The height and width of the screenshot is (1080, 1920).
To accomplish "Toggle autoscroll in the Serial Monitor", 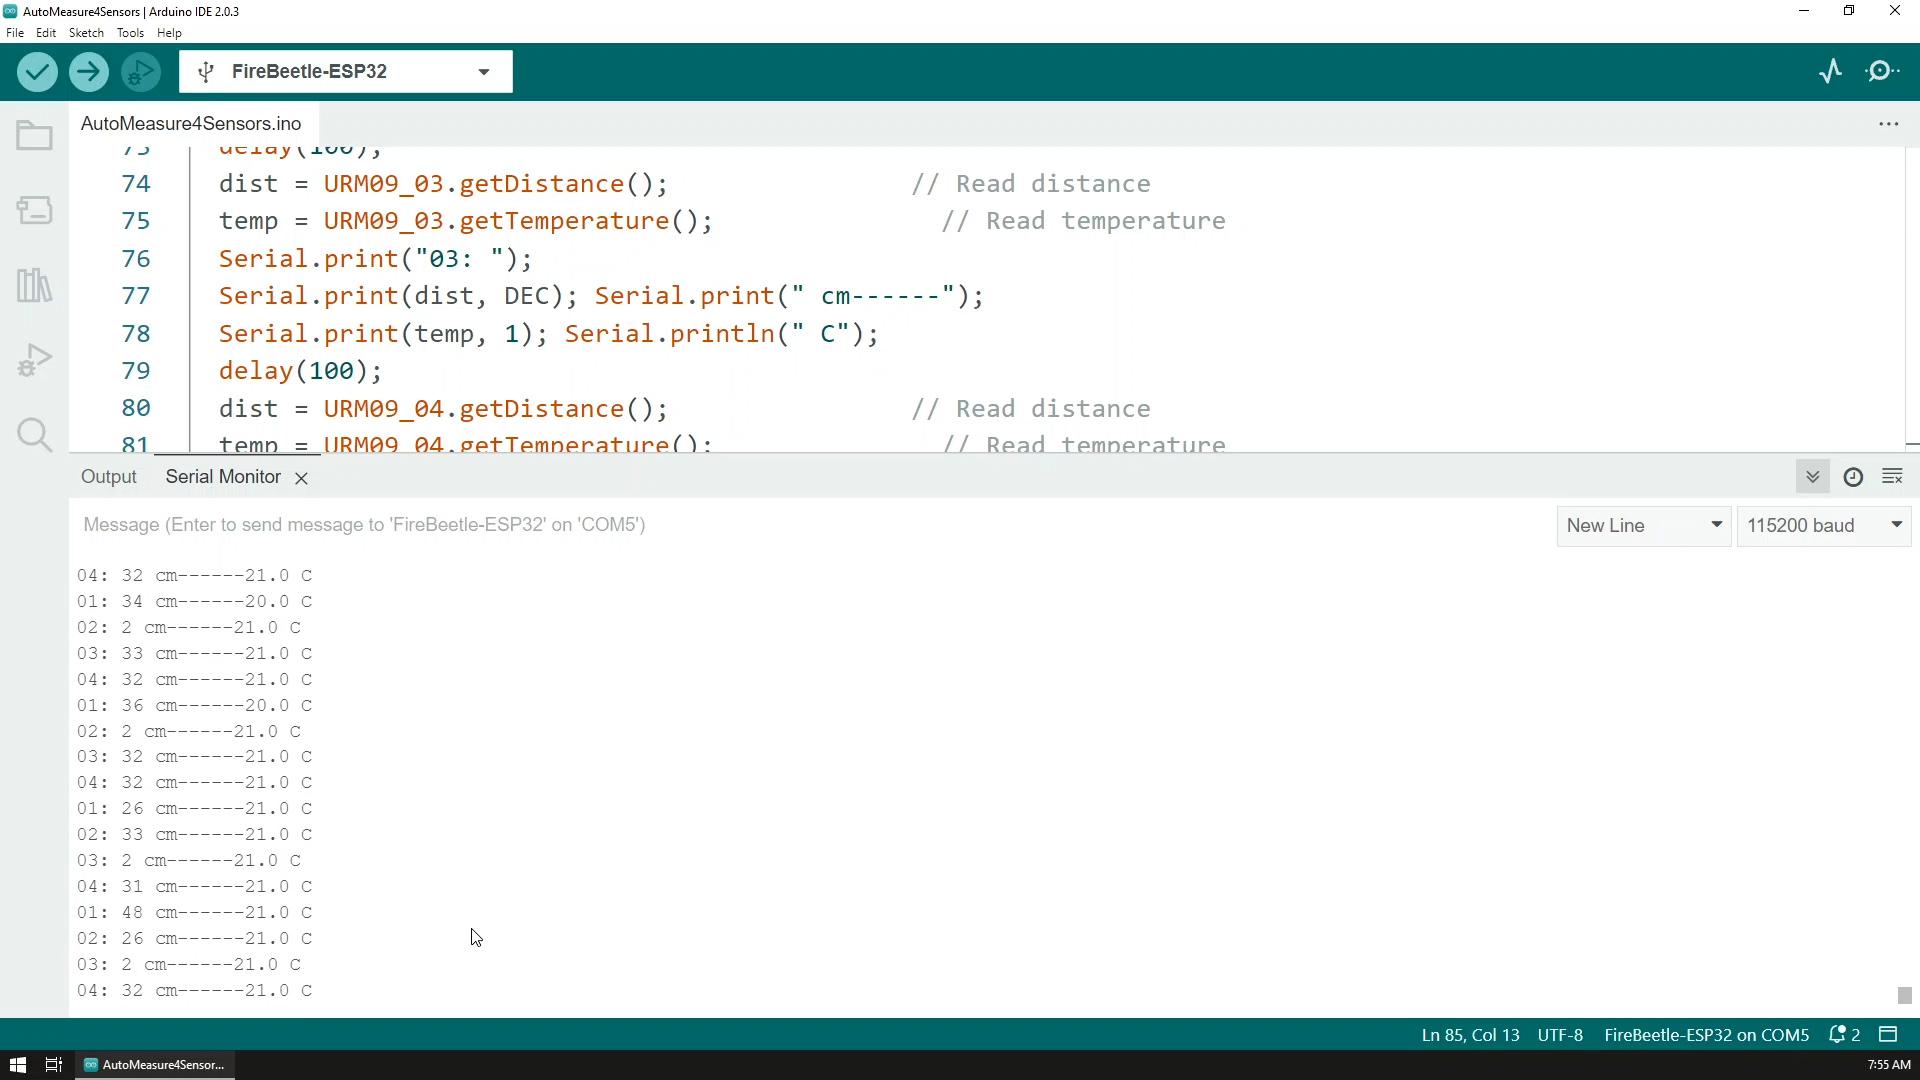I will [x=1812, y=477].
